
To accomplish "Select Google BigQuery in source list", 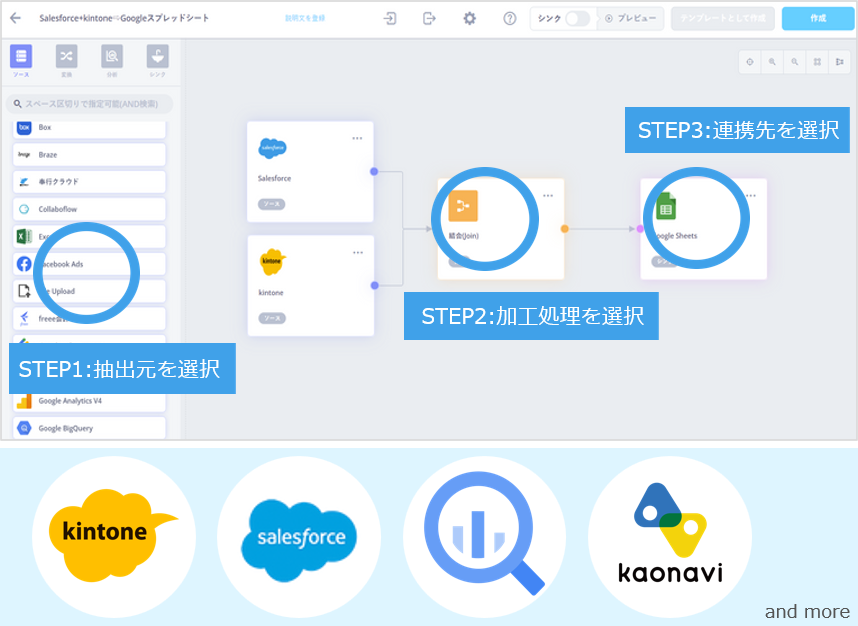I will click(x=89, y=428).
